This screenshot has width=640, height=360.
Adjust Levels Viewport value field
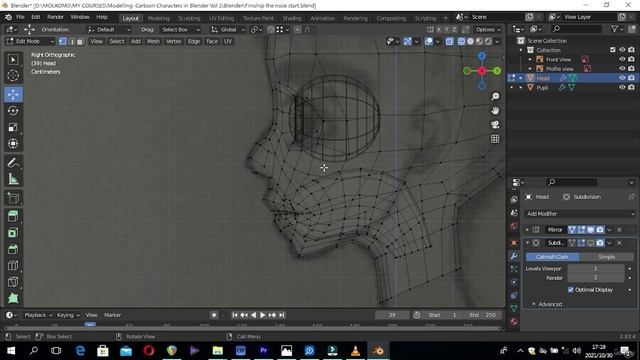point(596,269)
